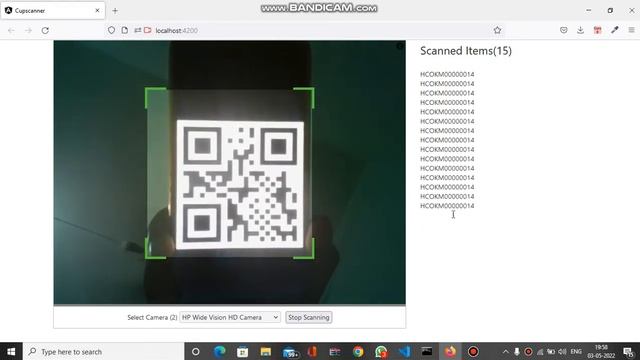Click the red gift extension icon
Image resolution: width=640 pixels, height=360 pixels.
pos(598,30)
